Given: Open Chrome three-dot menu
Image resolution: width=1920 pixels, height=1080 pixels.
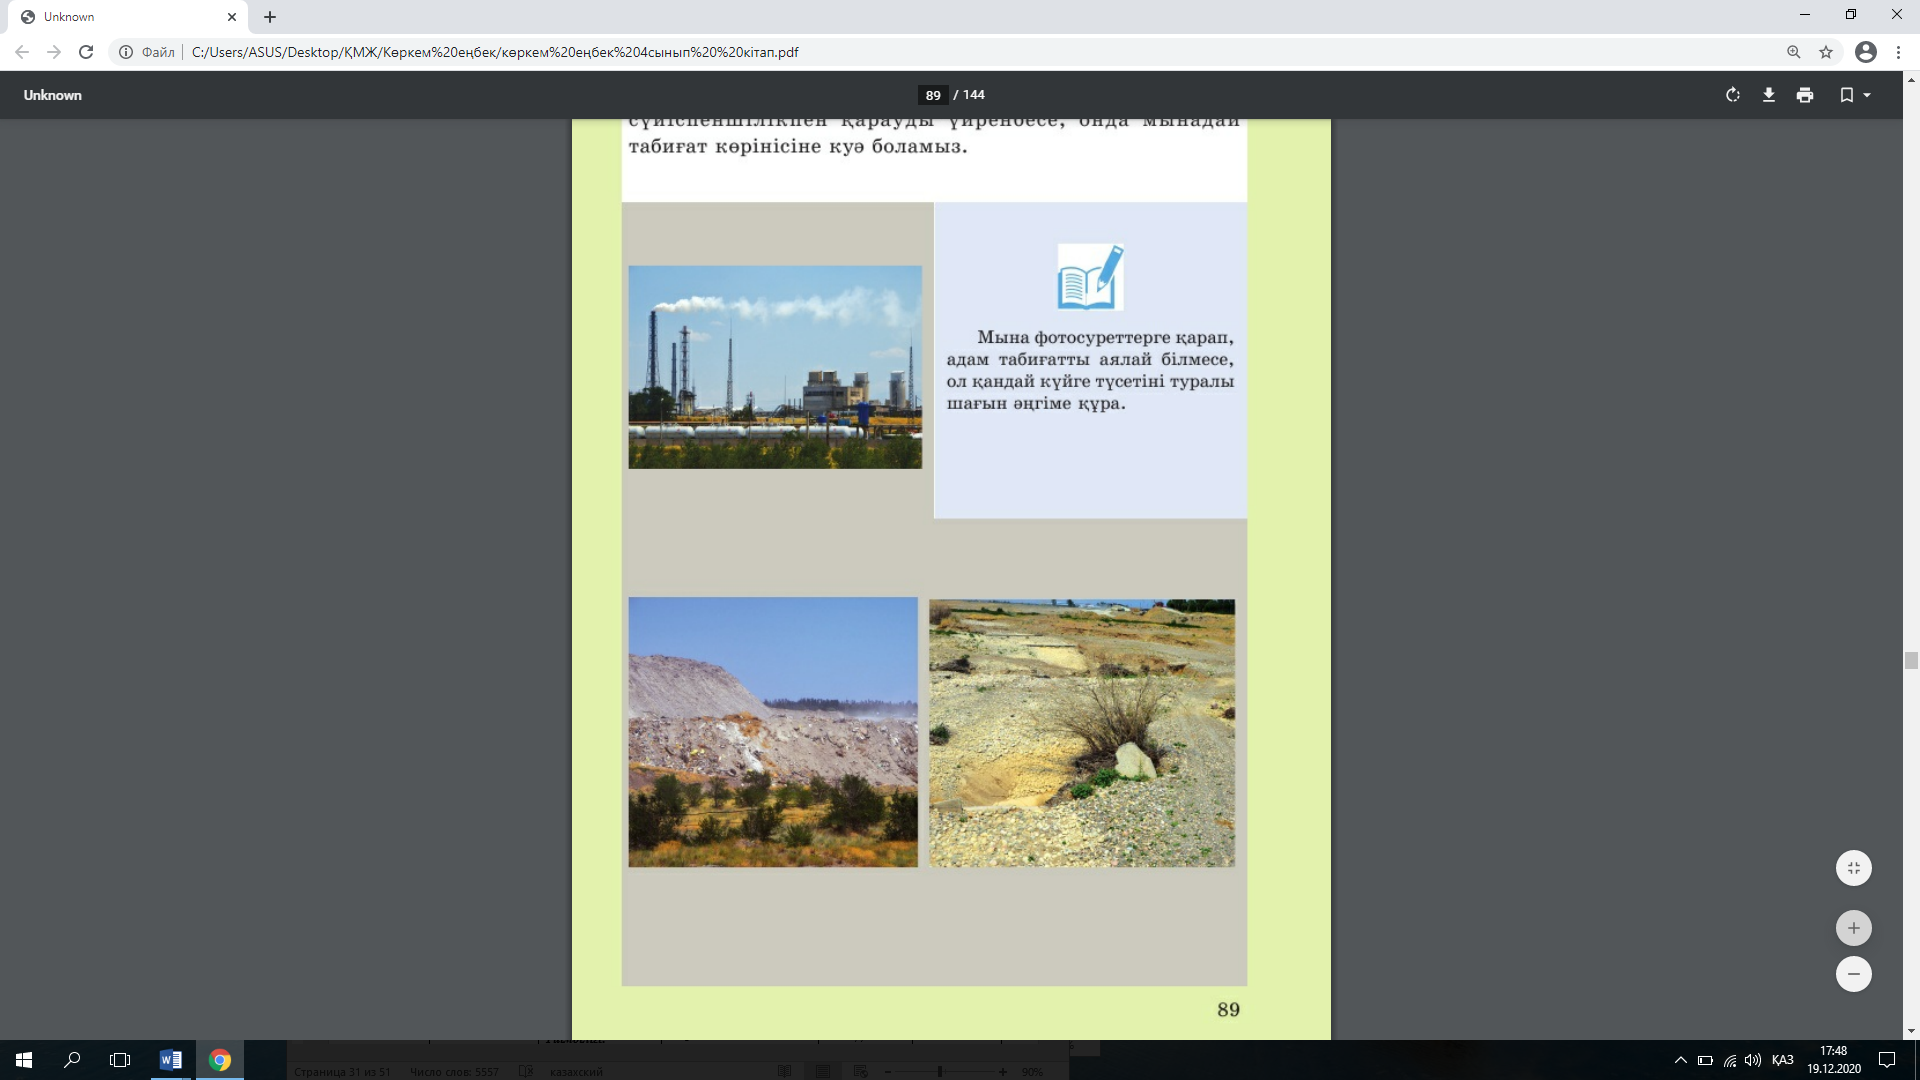Looking at the screenshot, I should pos(1898,52).
